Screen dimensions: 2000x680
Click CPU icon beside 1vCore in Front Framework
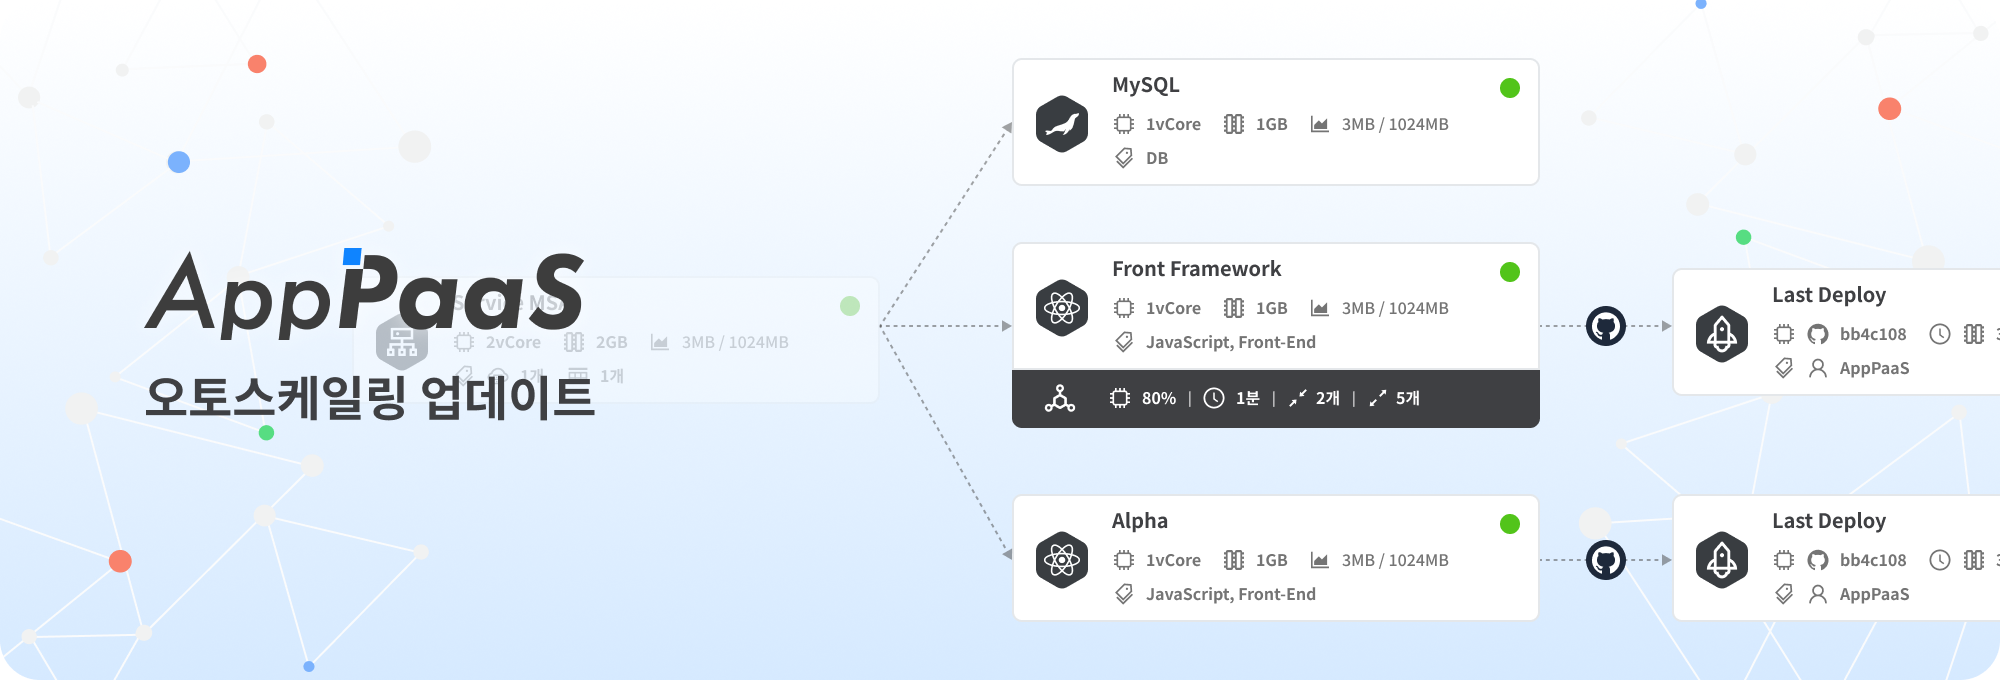pos(1124,308)
